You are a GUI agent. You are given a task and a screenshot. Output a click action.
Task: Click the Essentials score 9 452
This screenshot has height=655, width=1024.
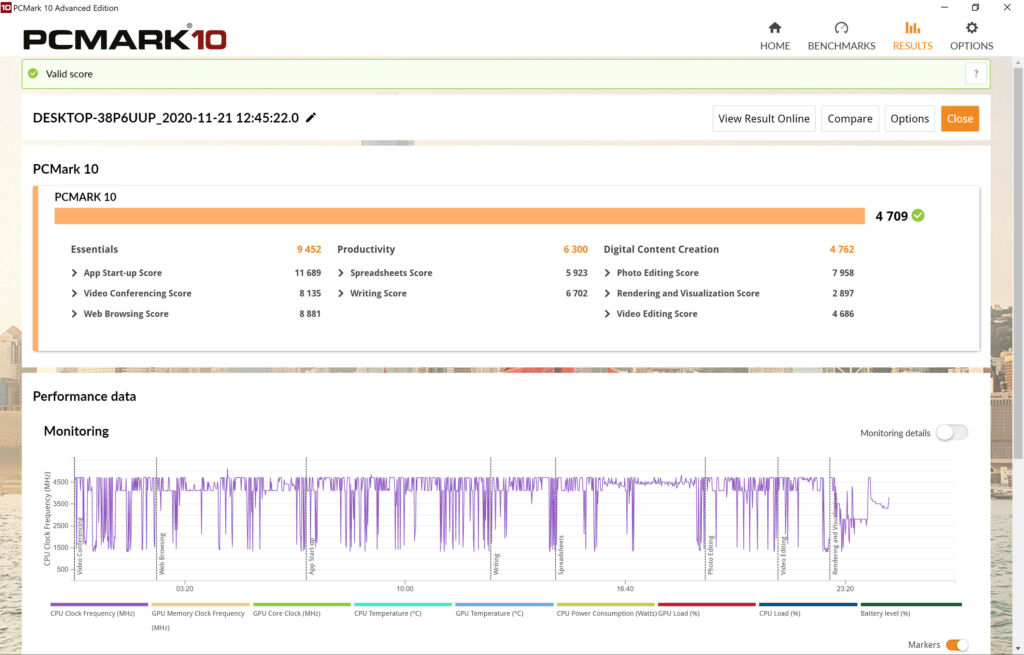tap(309, 249)
